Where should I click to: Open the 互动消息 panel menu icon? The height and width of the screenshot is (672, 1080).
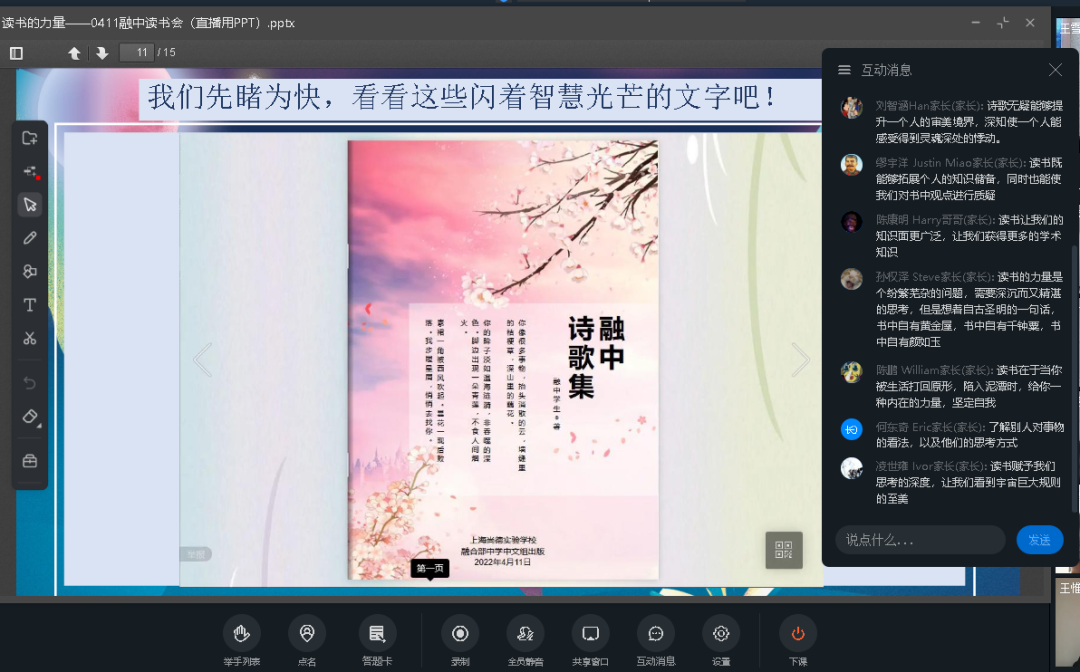coord(844,70)
